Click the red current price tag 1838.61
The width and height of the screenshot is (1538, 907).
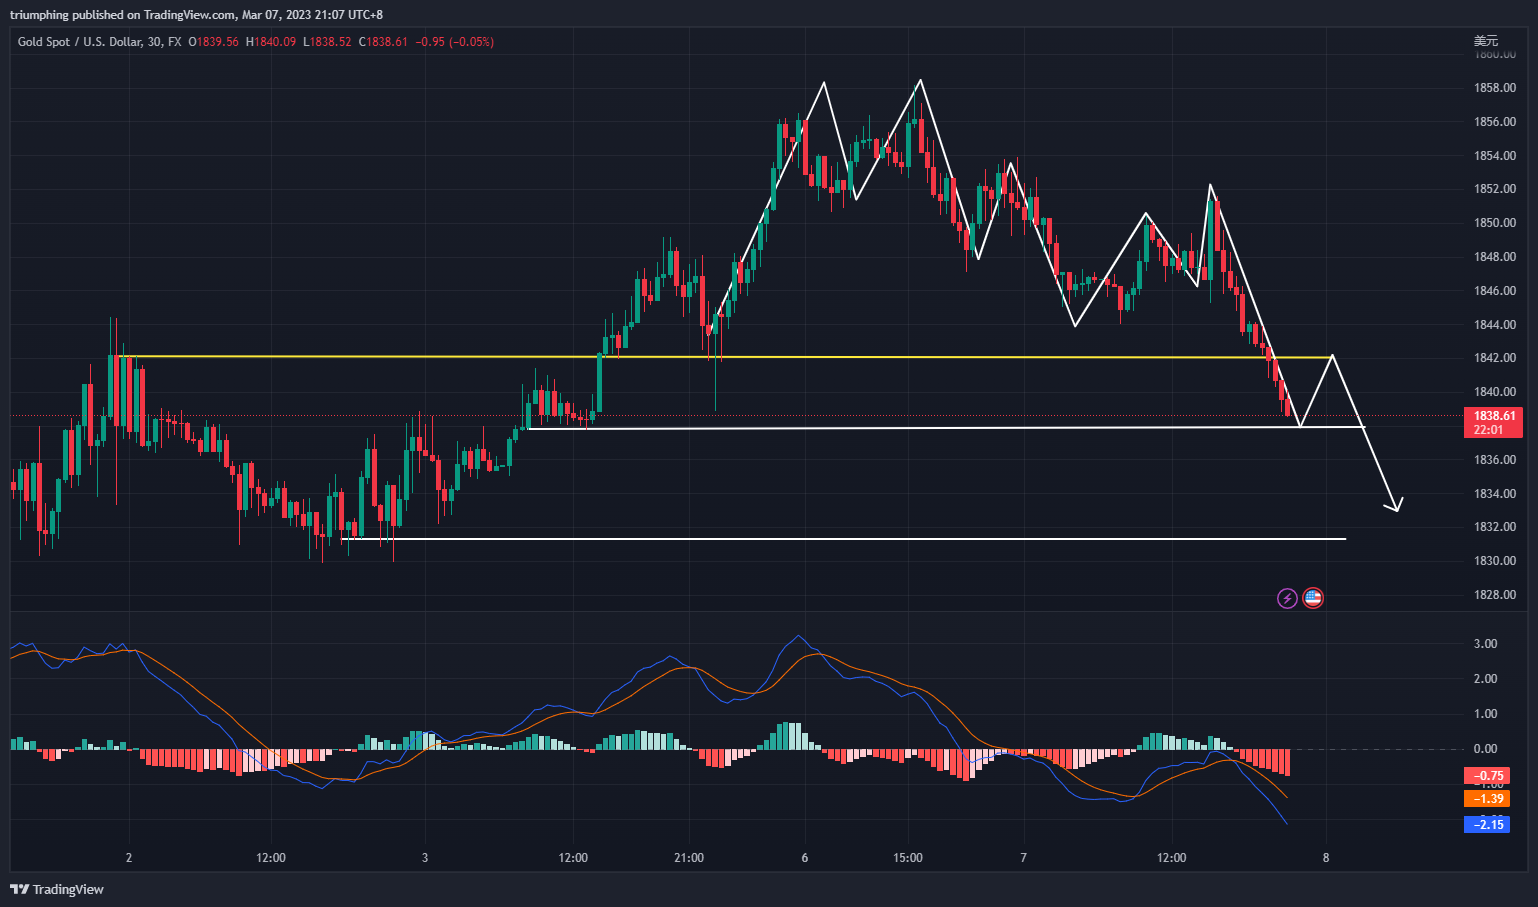tap(1494, 416)
